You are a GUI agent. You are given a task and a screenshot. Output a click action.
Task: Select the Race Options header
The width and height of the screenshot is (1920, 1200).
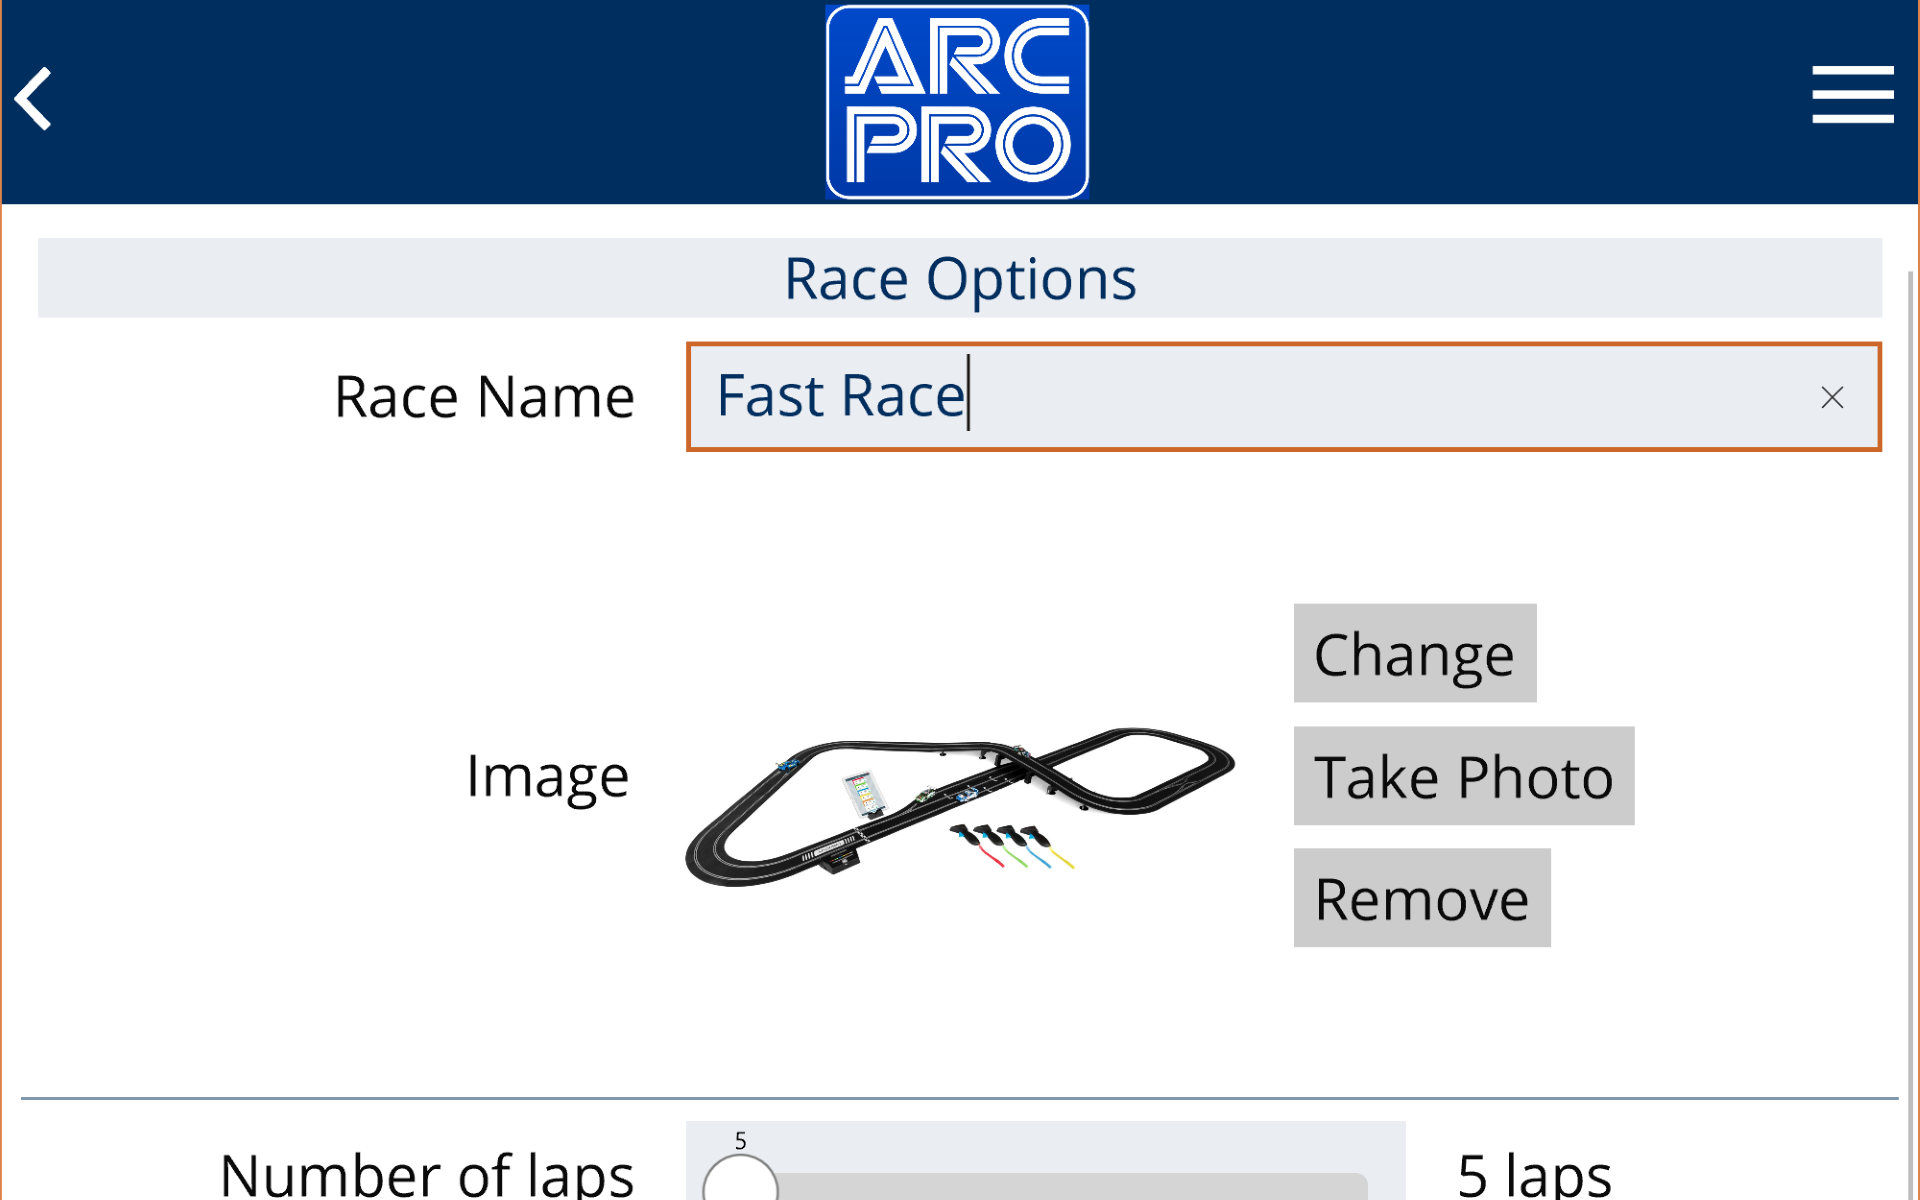[x=959, y=278]
